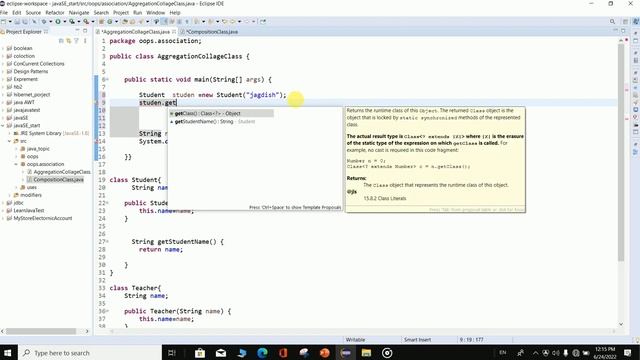Click the Toggle Mark Occurrences toolbar icon

coord(164,22)
